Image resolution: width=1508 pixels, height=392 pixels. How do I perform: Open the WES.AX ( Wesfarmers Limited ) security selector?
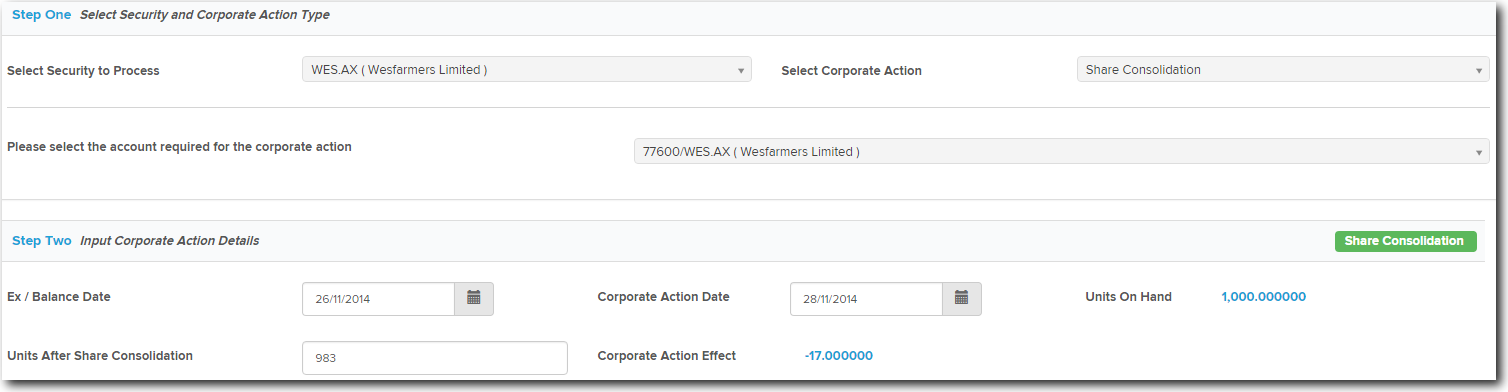[526, 70]
